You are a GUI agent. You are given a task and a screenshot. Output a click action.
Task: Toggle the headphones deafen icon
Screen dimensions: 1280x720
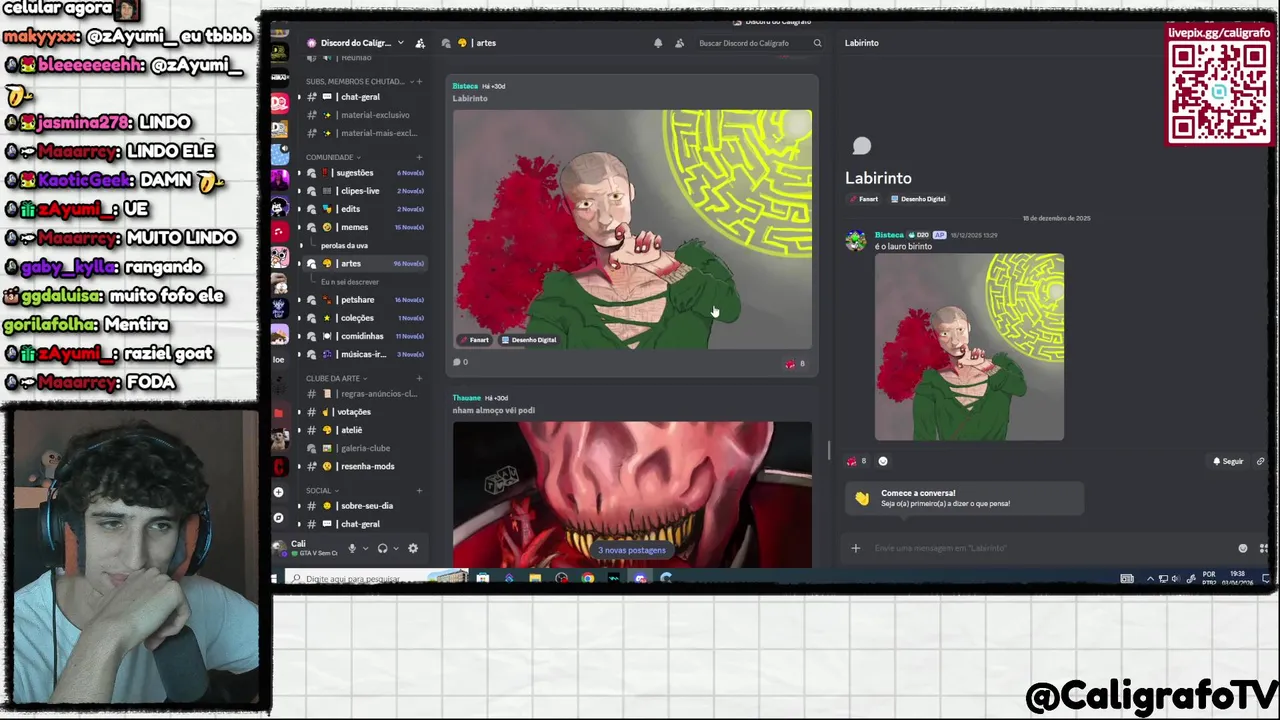[382, 548]
